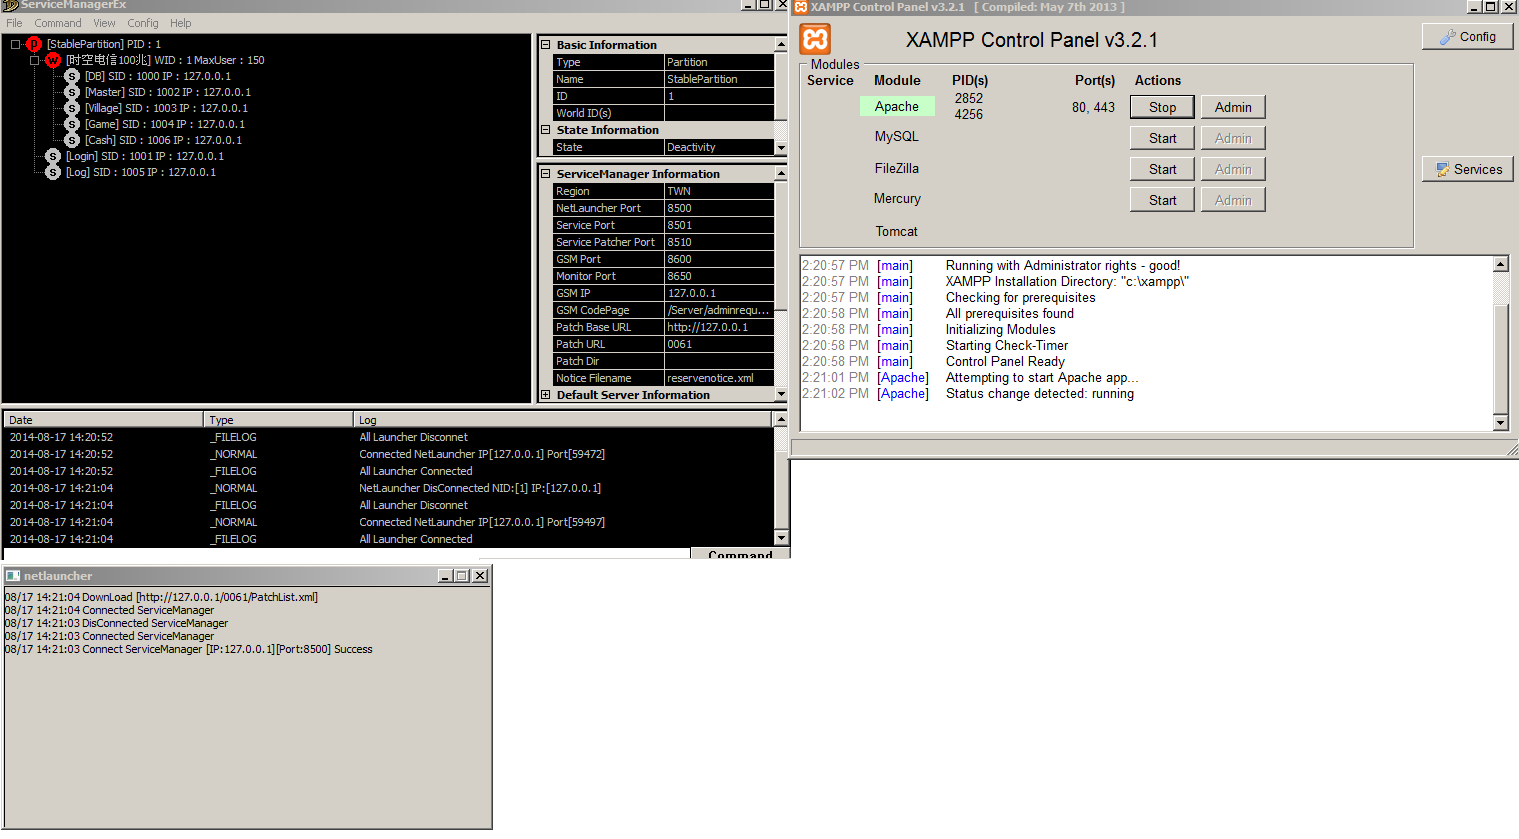Screen dimensions: 1519x839
Task: Select the S icon beside [Login]
Action: (53, 156)
